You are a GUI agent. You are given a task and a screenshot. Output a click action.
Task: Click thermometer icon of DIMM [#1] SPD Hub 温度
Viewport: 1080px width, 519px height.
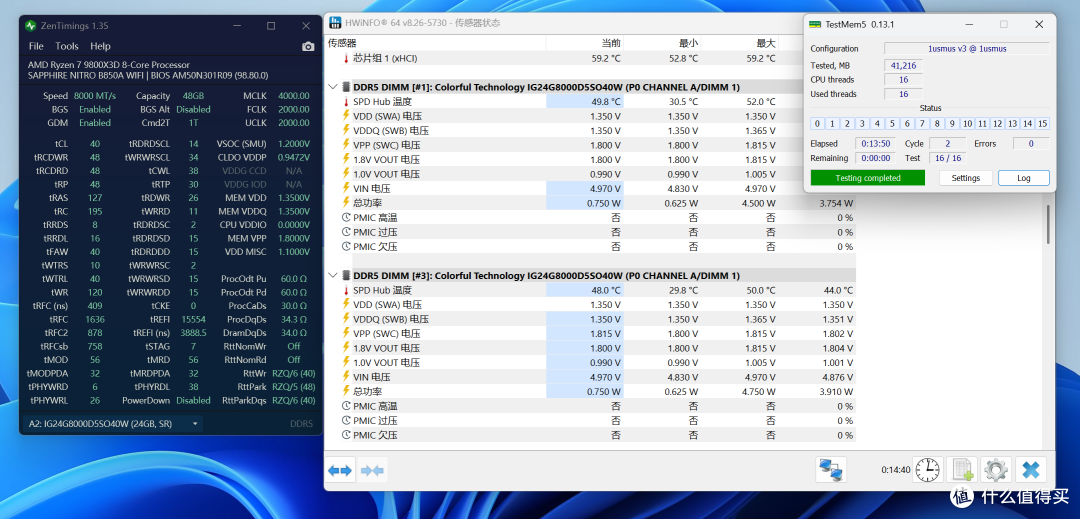[346, 102]
